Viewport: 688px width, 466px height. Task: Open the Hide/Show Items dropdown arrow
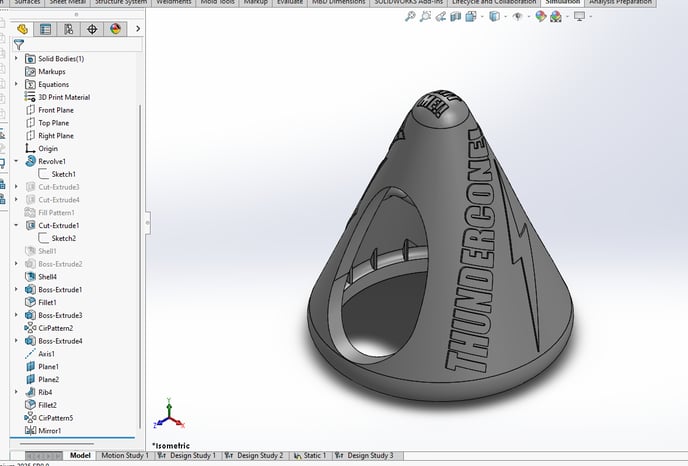(x=528, y=17)
